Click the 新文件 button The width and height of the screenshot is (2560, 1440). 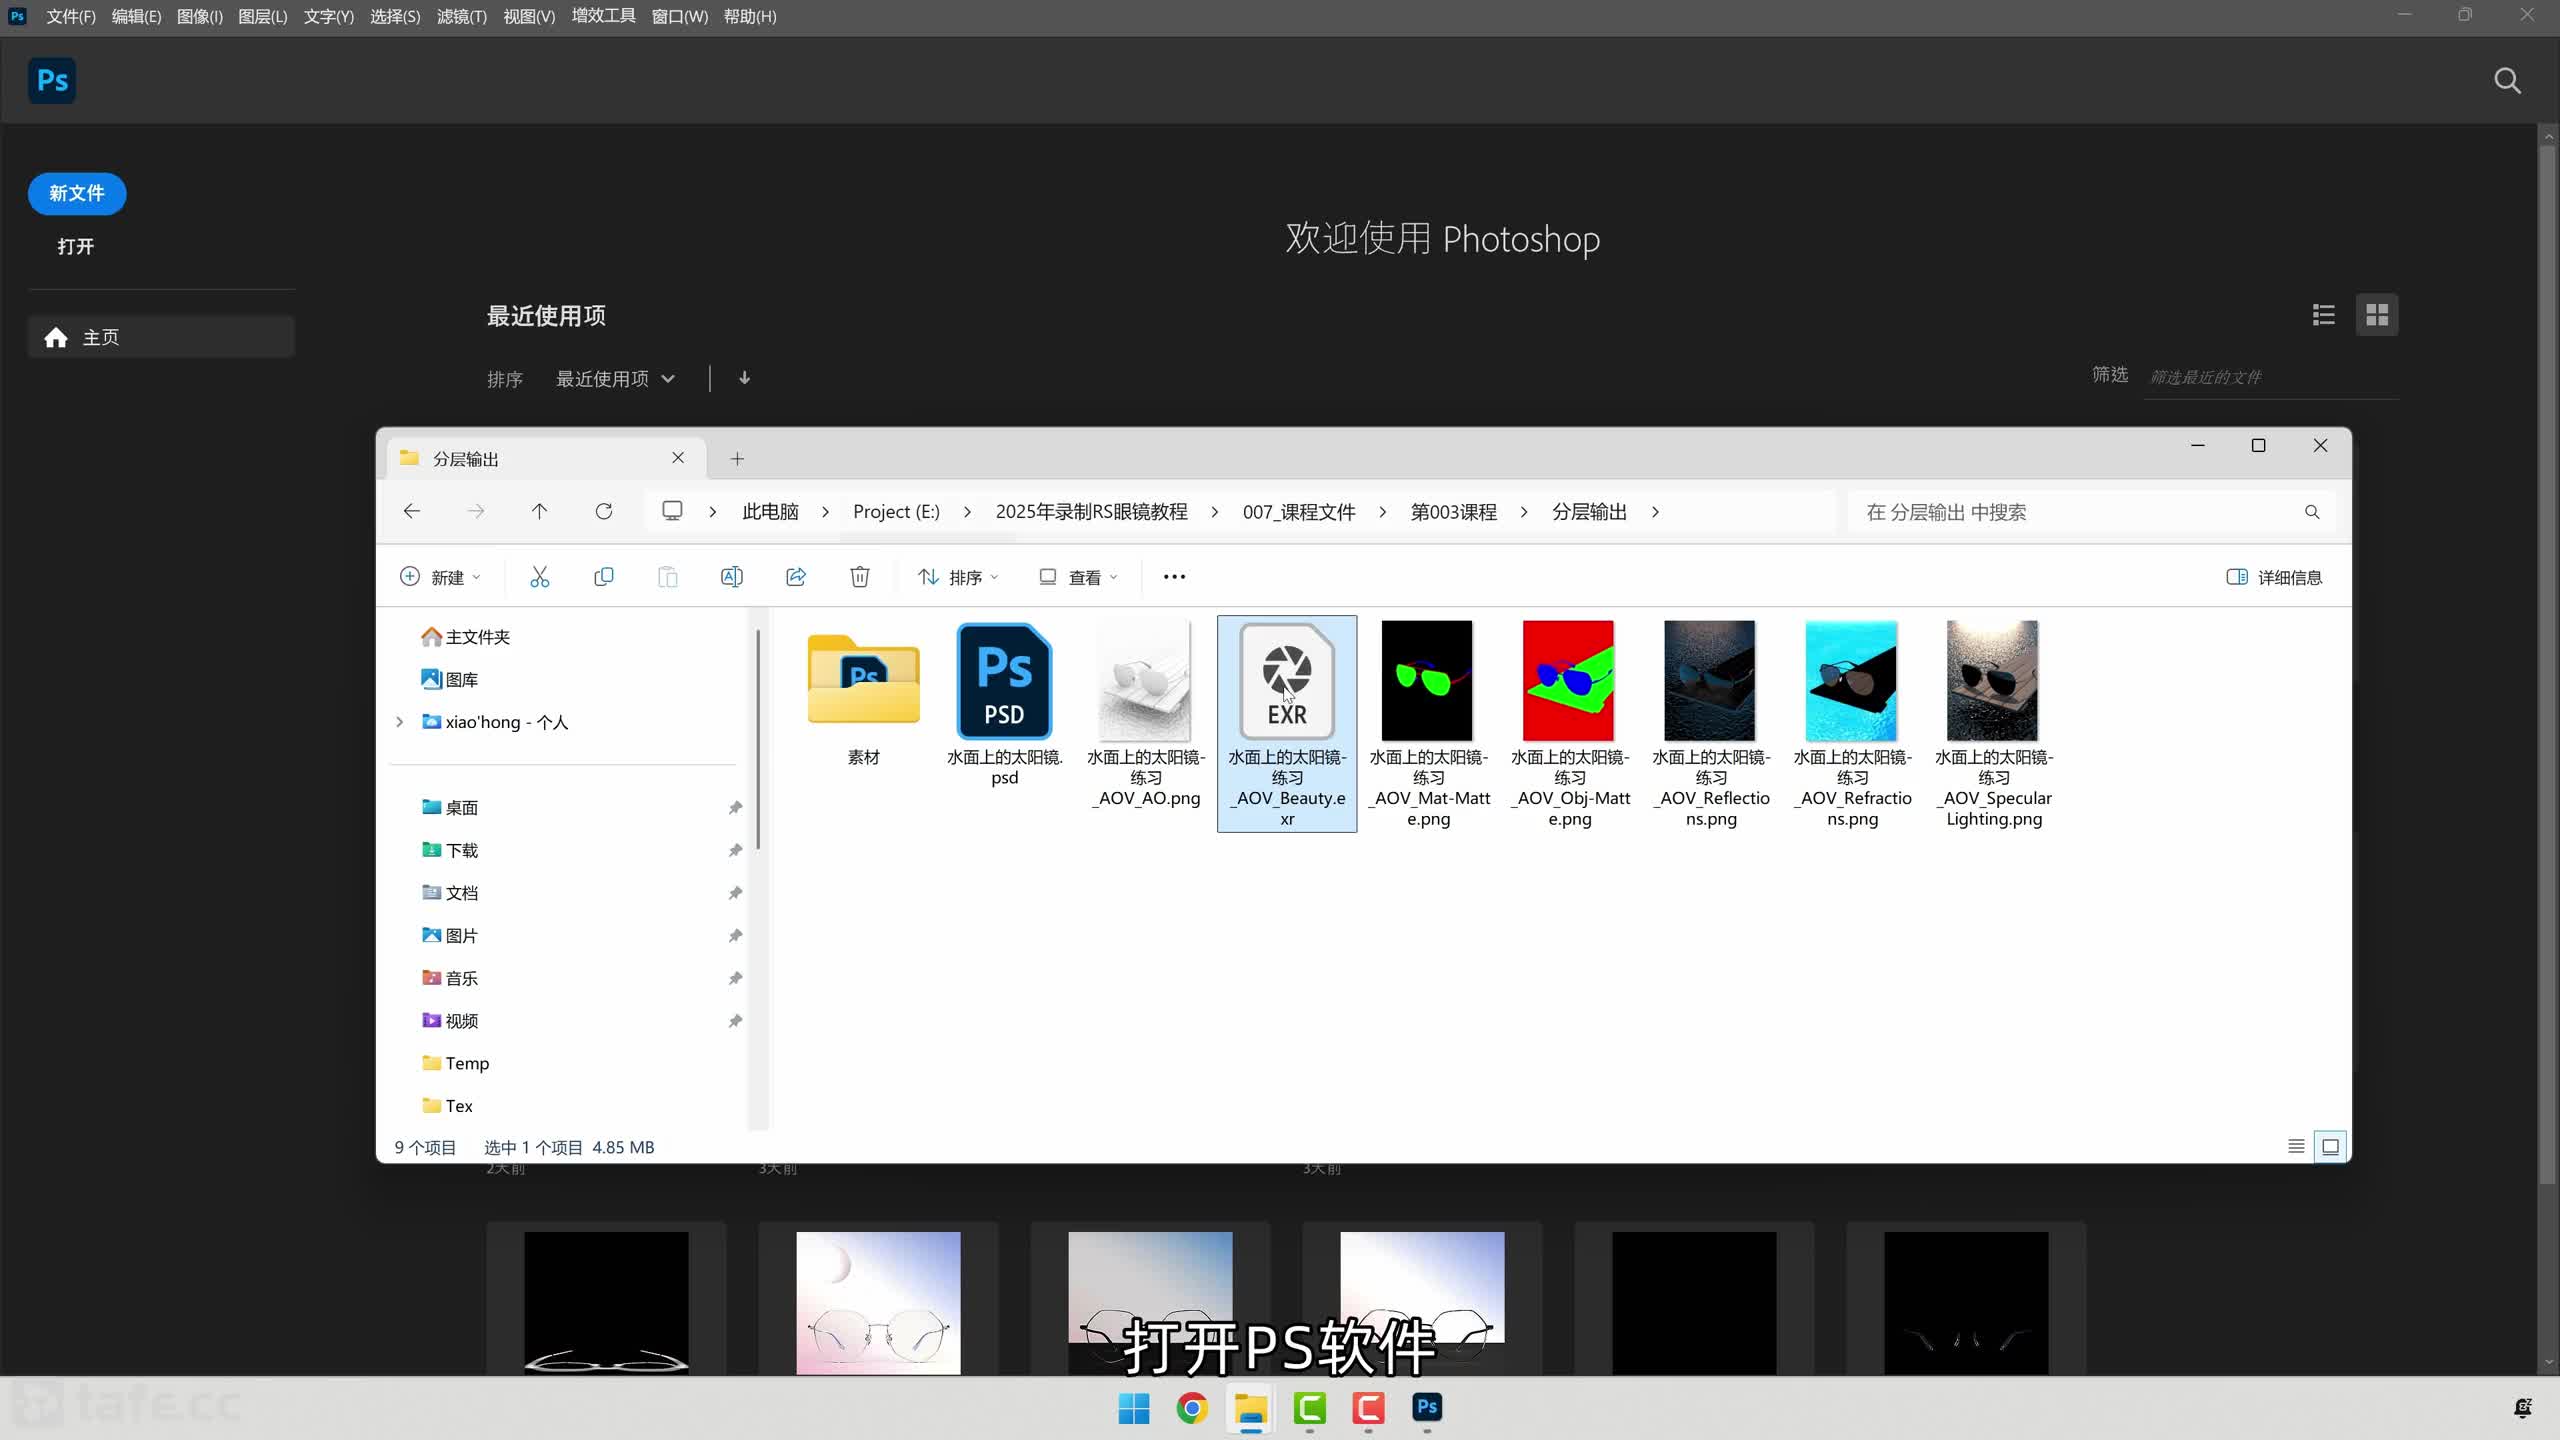(77, 193)
